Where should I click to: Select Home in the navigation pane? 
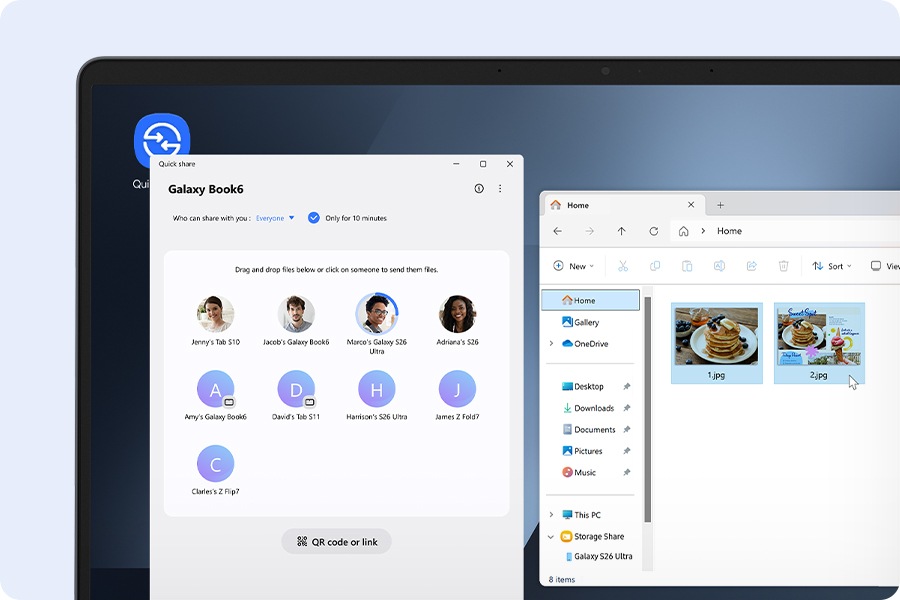(x=590, y=300)
